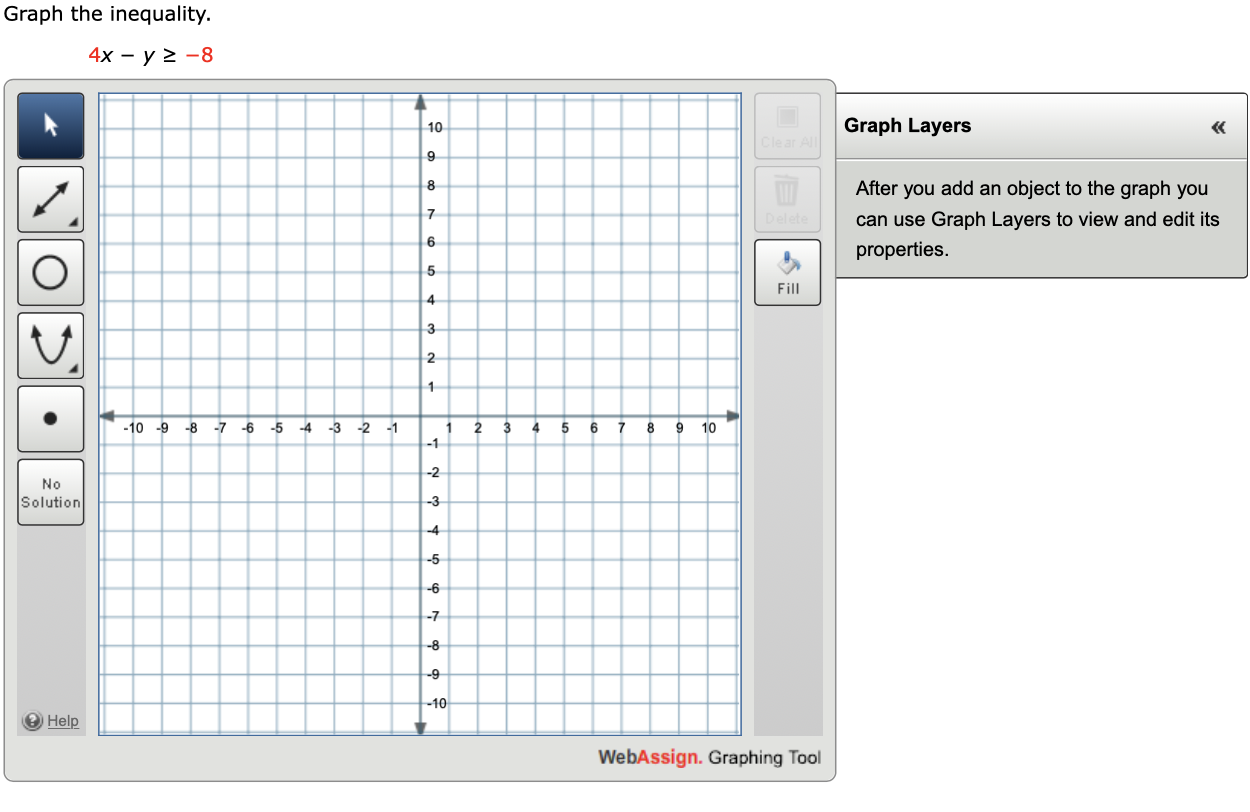Screen dimensions: 1250x812
Task: Choose the circle drawing tool
Action: [50, 272]
